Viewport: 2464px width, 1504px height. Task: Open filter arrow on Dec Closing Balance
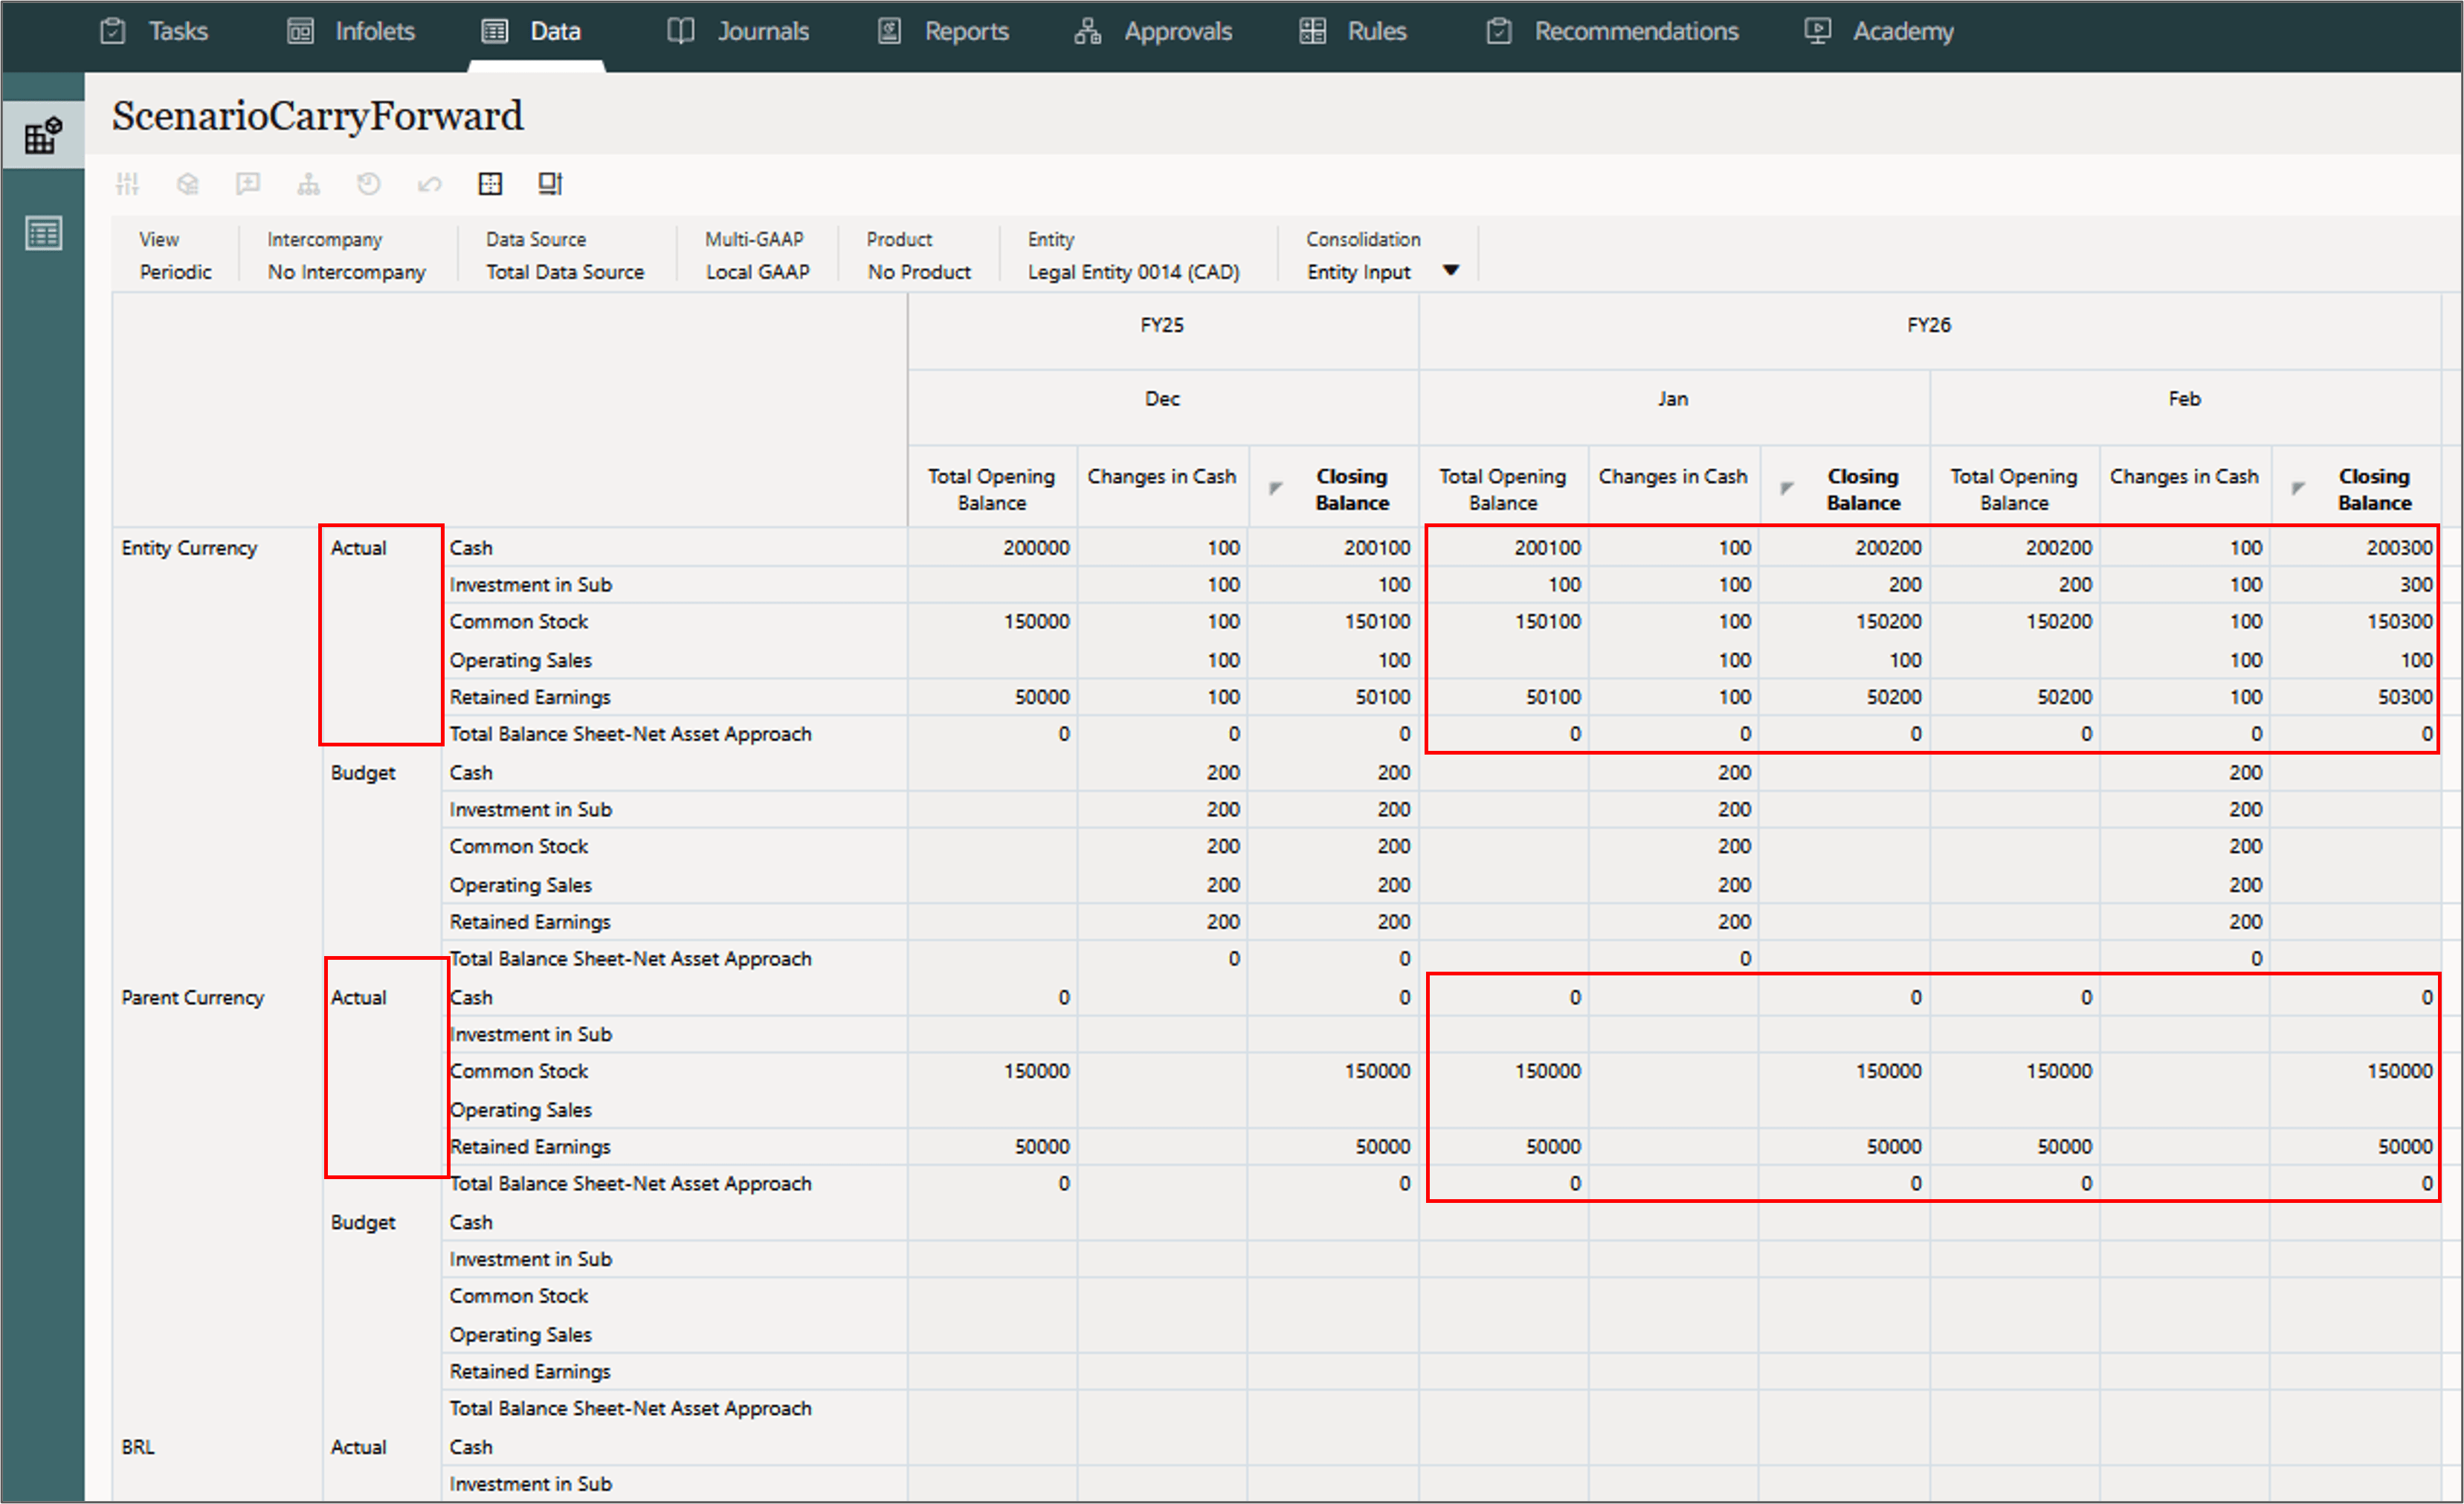(x=1275, y=488)
